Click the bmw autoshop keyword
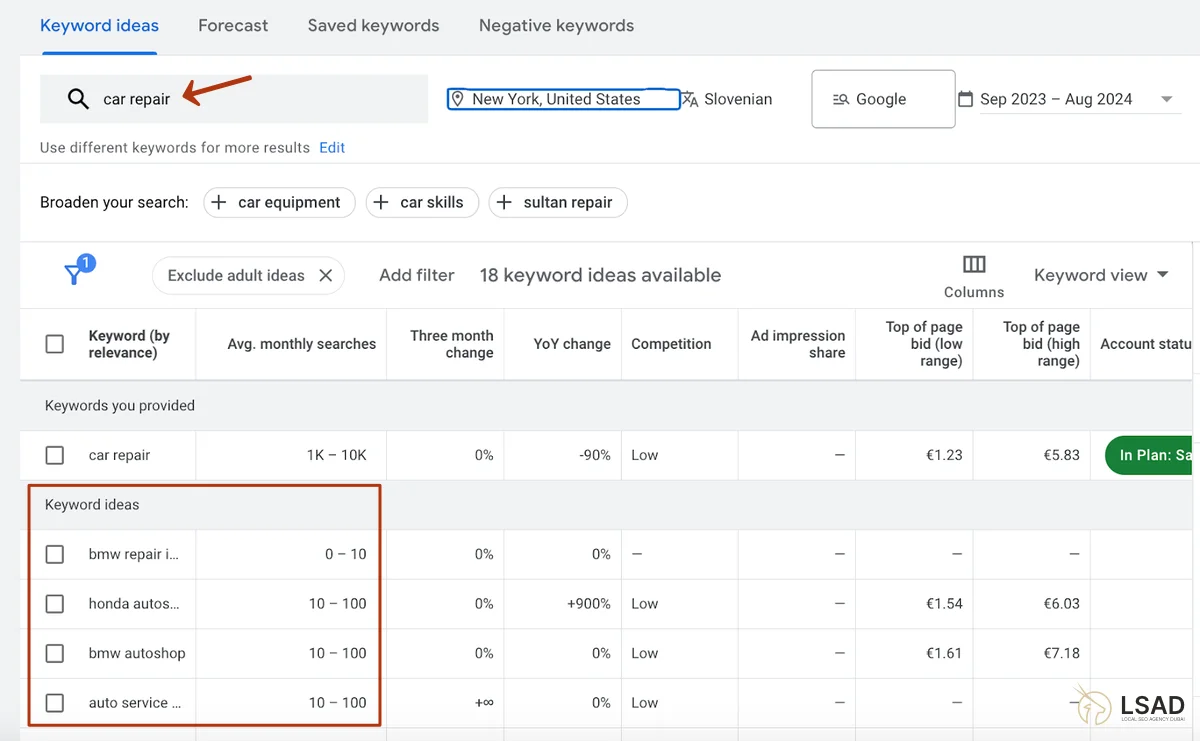Image resolution: width=1200 pixels, height=741 pixels. 137,653
